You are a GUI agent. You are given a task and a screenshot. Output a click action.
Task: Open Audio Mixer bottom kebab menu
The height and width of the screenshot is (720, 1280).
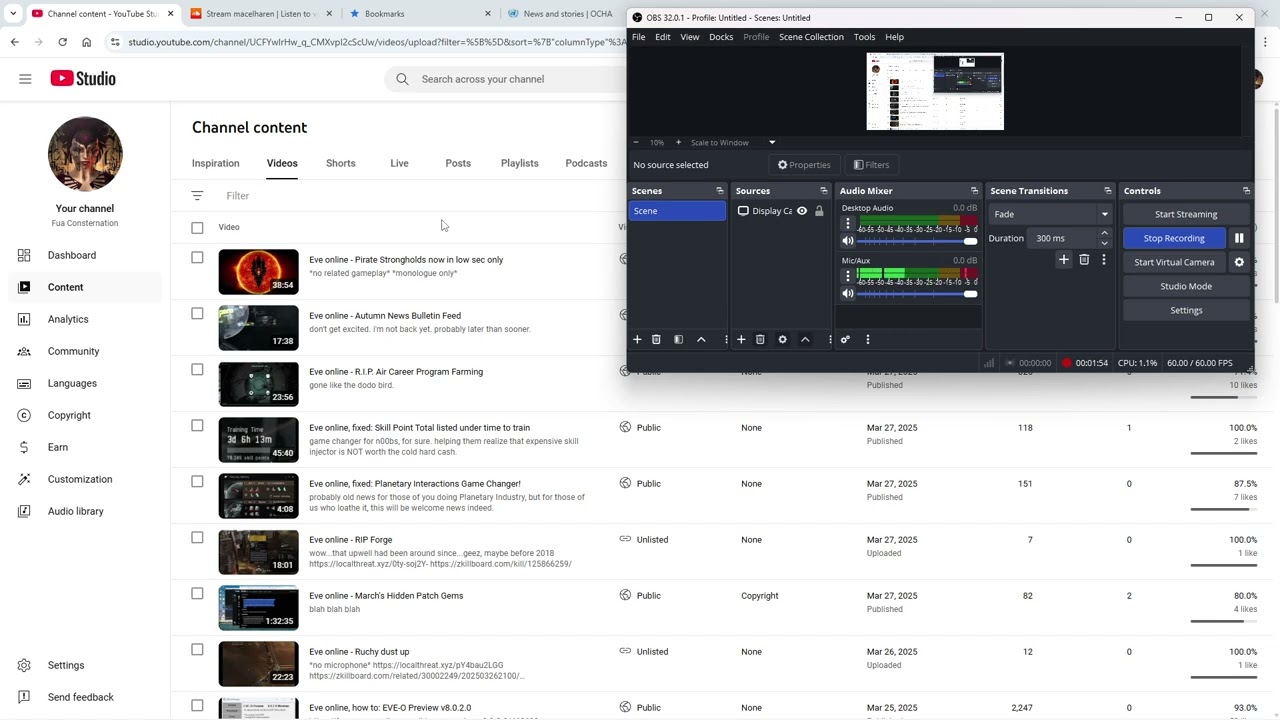(x=868, y=340)
